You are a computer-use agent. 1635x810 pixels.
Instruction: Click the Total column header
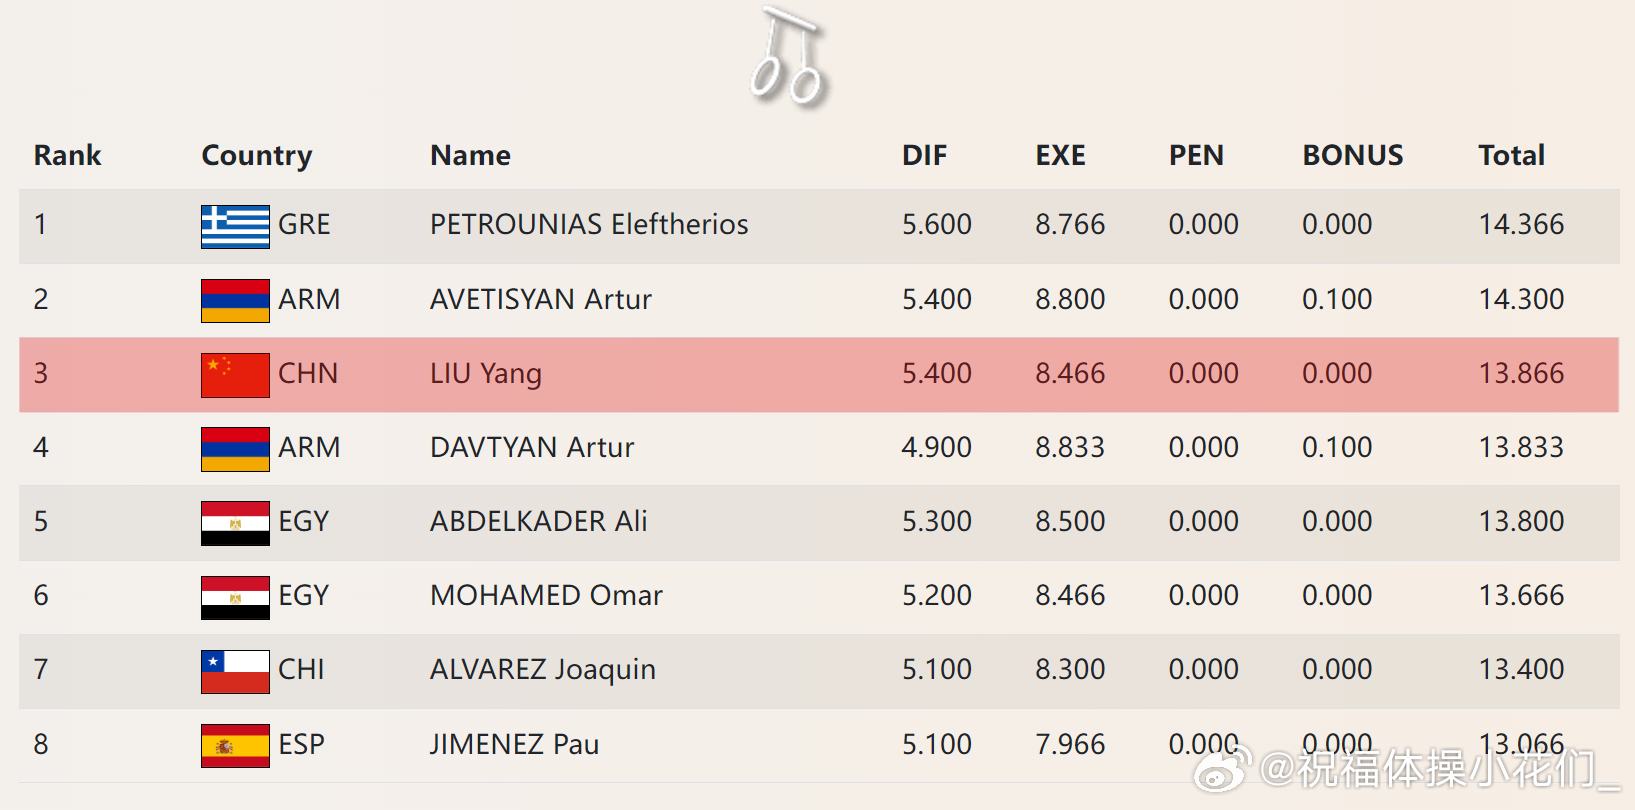coord(1511,156)
